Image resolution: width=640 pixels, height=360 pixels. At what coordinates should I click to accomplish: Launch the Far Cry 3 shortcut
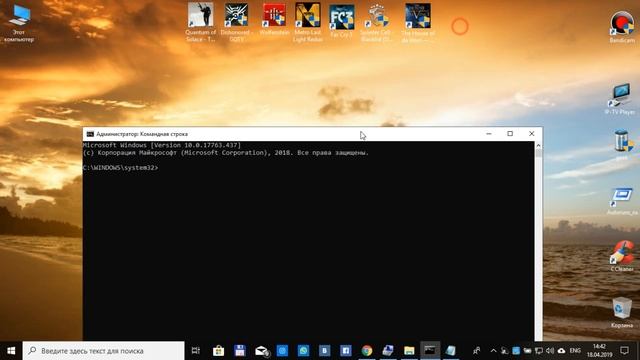pyautogui.click(x=342, y=21)
